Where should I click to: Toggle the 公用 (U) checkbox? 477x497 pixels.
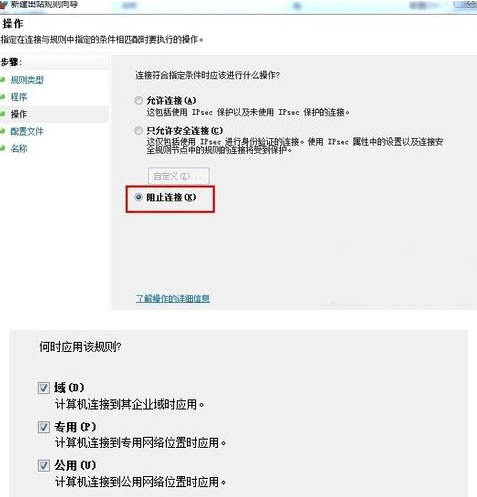coord(44,465)
